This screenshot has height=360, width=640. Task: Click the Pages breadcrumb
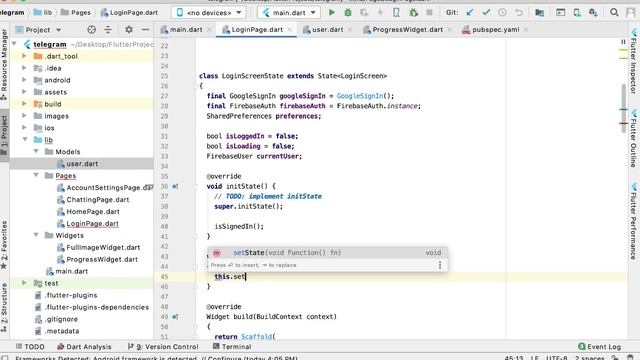76,13
